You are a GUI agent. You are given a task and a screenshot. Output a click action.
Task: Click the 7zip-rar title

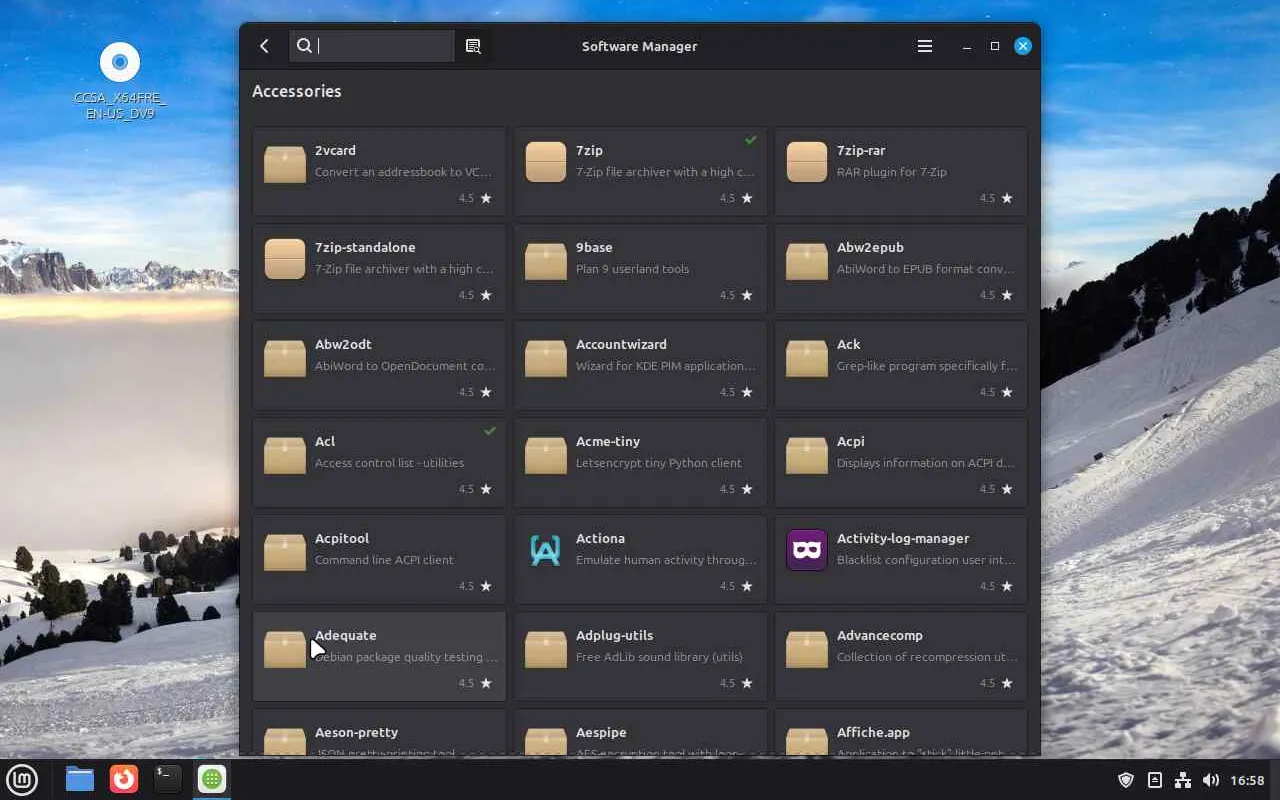point(861,150)
